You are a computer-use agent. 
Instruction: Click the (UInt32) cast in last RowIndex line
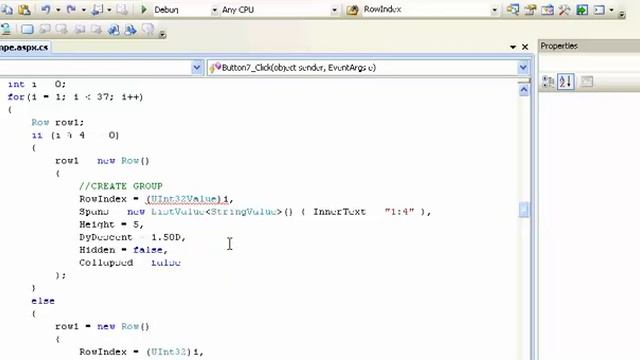(168, 351)
